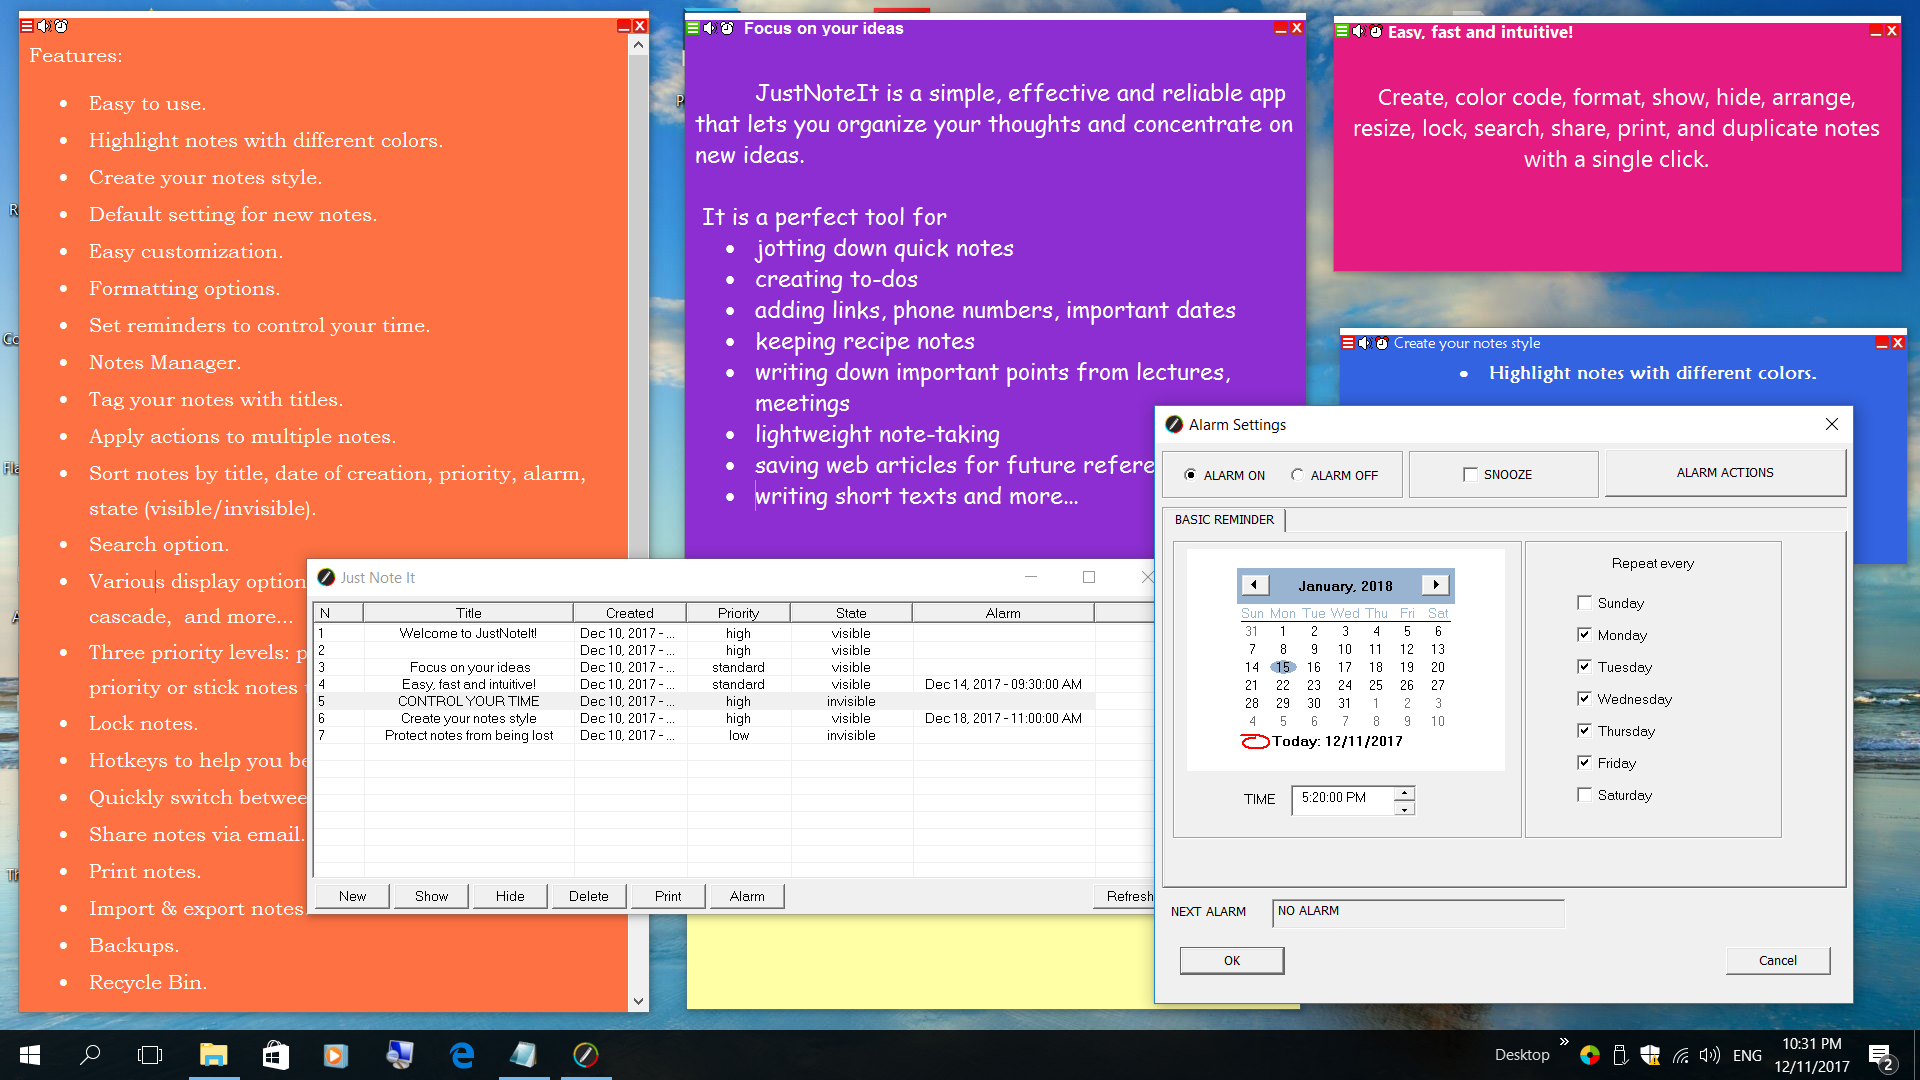The width and height of the screenshot is (1920, 1080).
Task: Click the next-month arrow on the calendar
Action: (x=1436, y=584)
